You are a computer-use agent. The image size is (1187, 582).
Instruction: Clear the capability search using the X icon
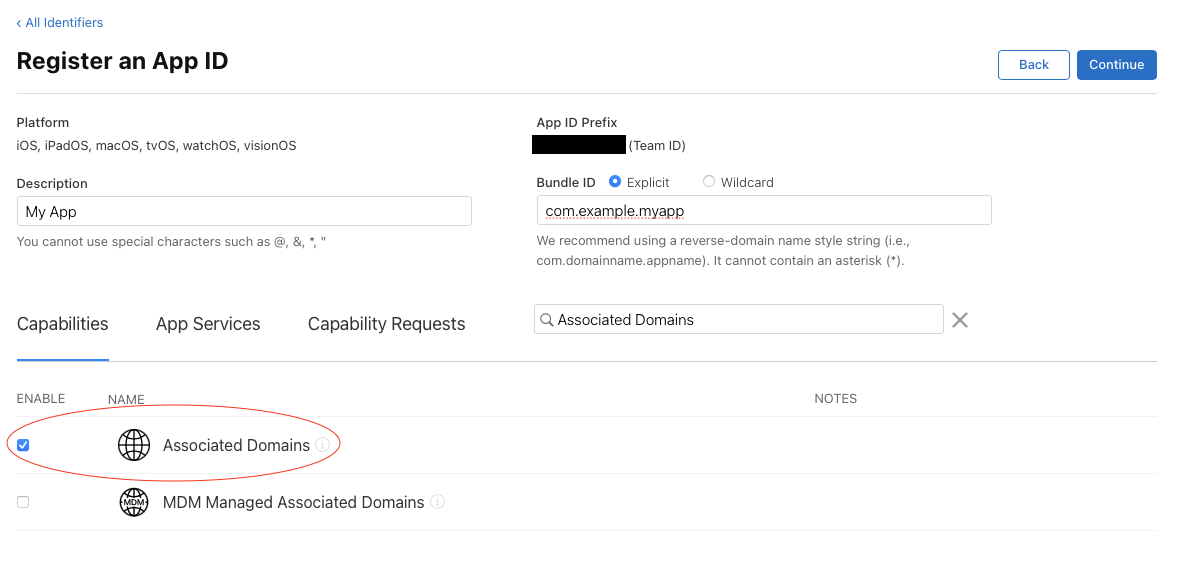click(x=959, y=319)
